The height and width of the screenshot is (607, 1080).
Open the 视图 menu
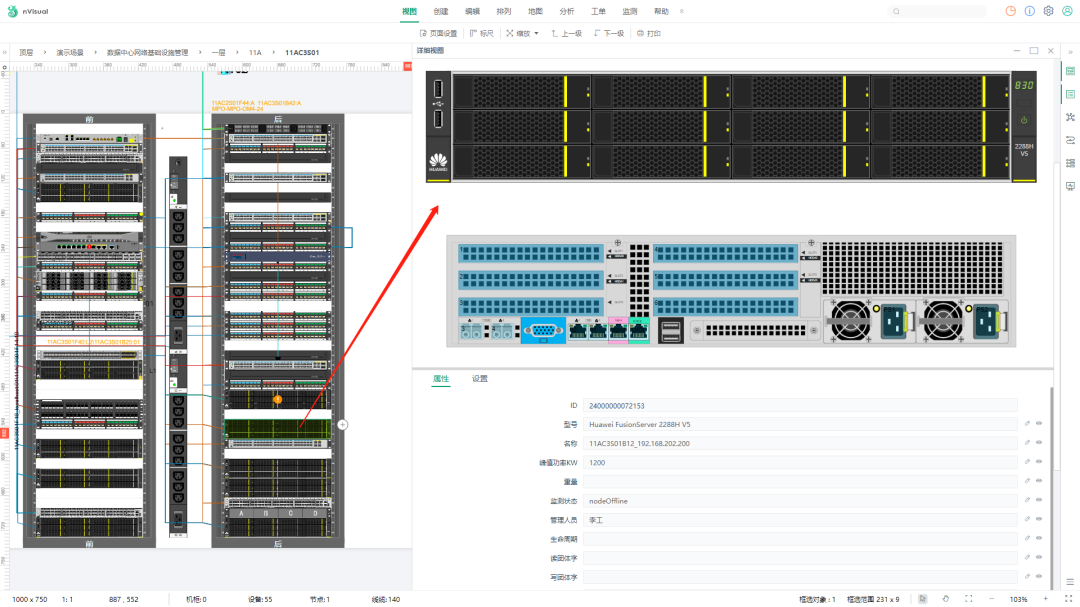tap(409, 11)
